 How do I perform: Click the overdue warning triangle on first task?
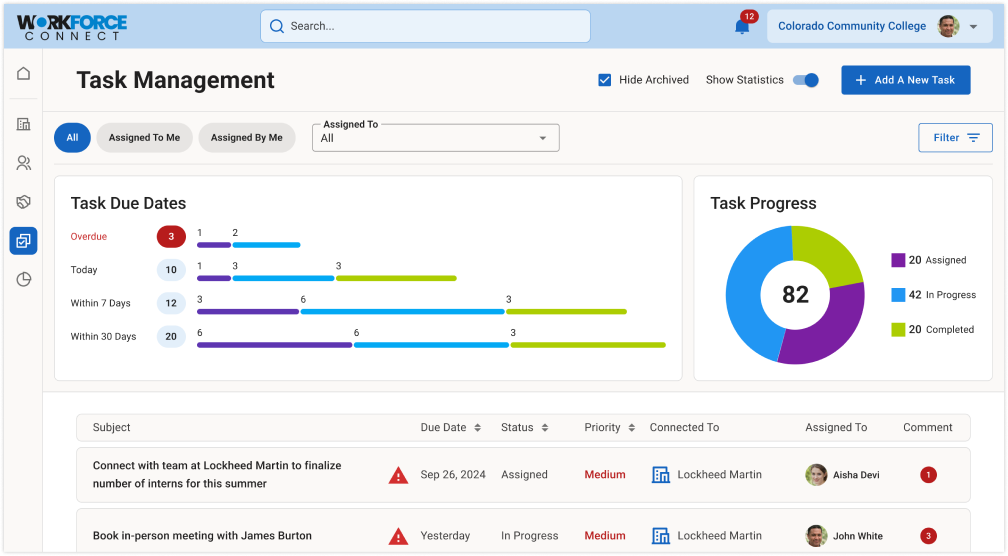point(398,475)
